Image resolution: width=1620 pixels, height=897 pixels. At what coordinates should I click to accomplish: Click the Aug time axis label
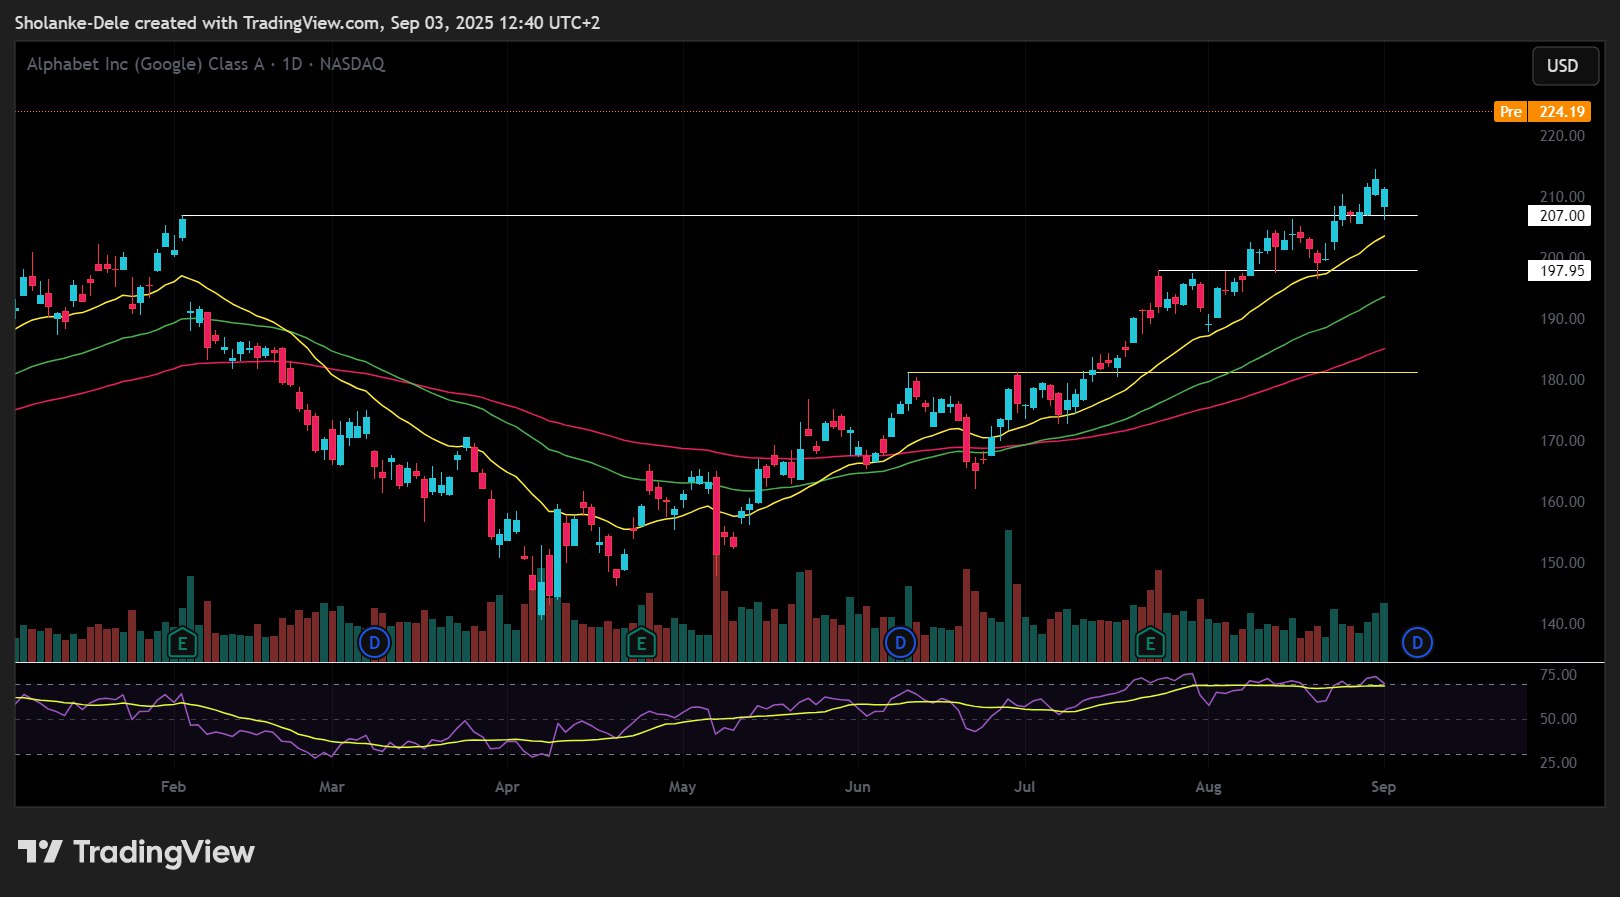coord(1208,787)
